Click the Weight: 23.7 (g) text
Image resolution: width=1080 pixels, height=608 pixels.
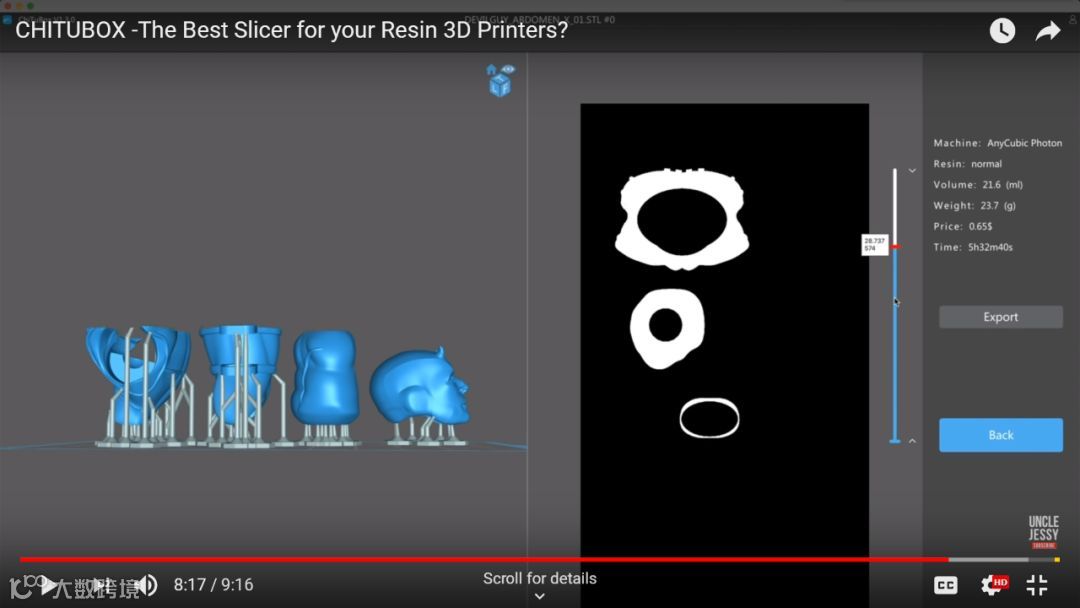[974, 205]
